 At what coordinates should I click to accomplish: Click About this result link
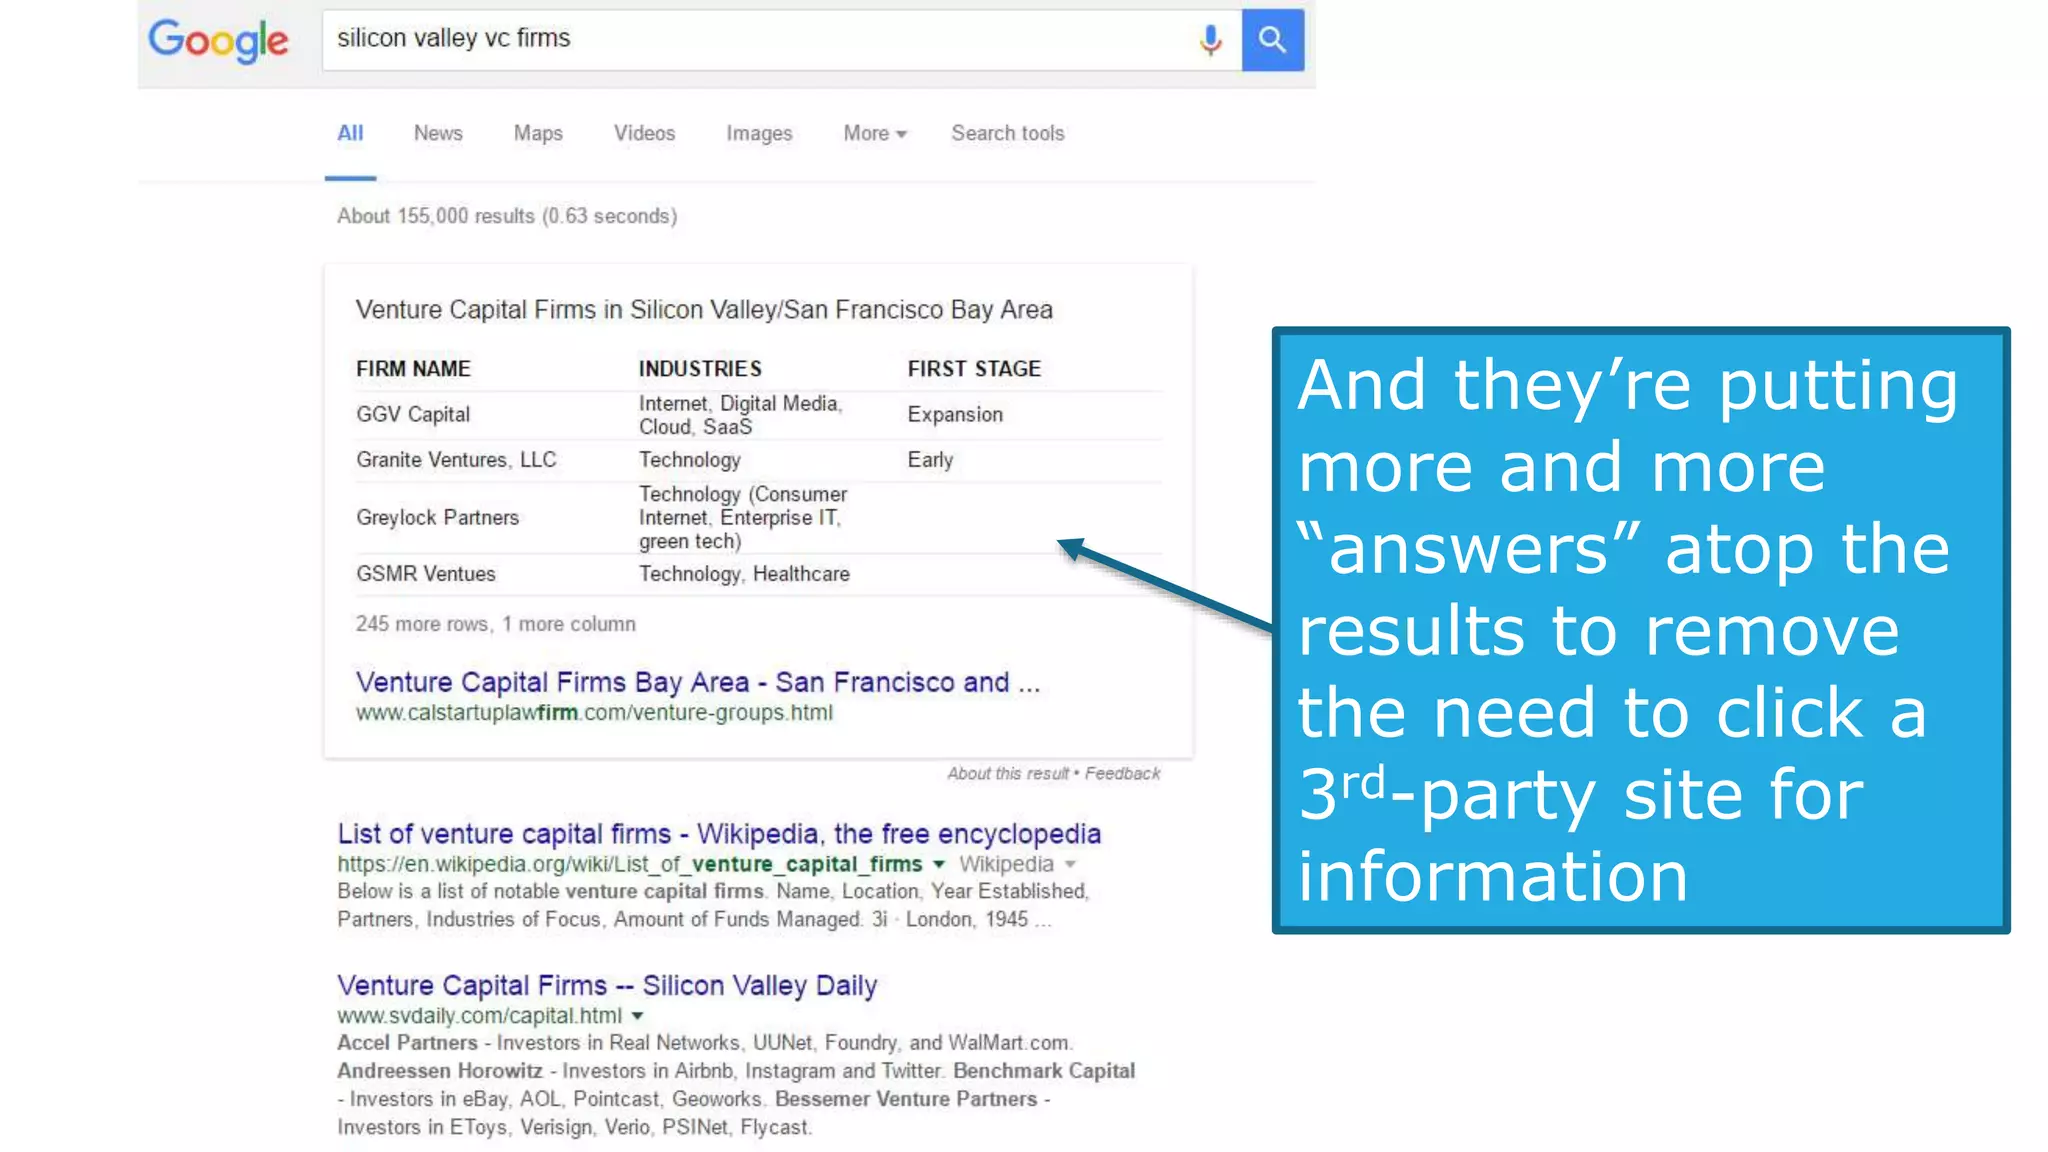1008,773
